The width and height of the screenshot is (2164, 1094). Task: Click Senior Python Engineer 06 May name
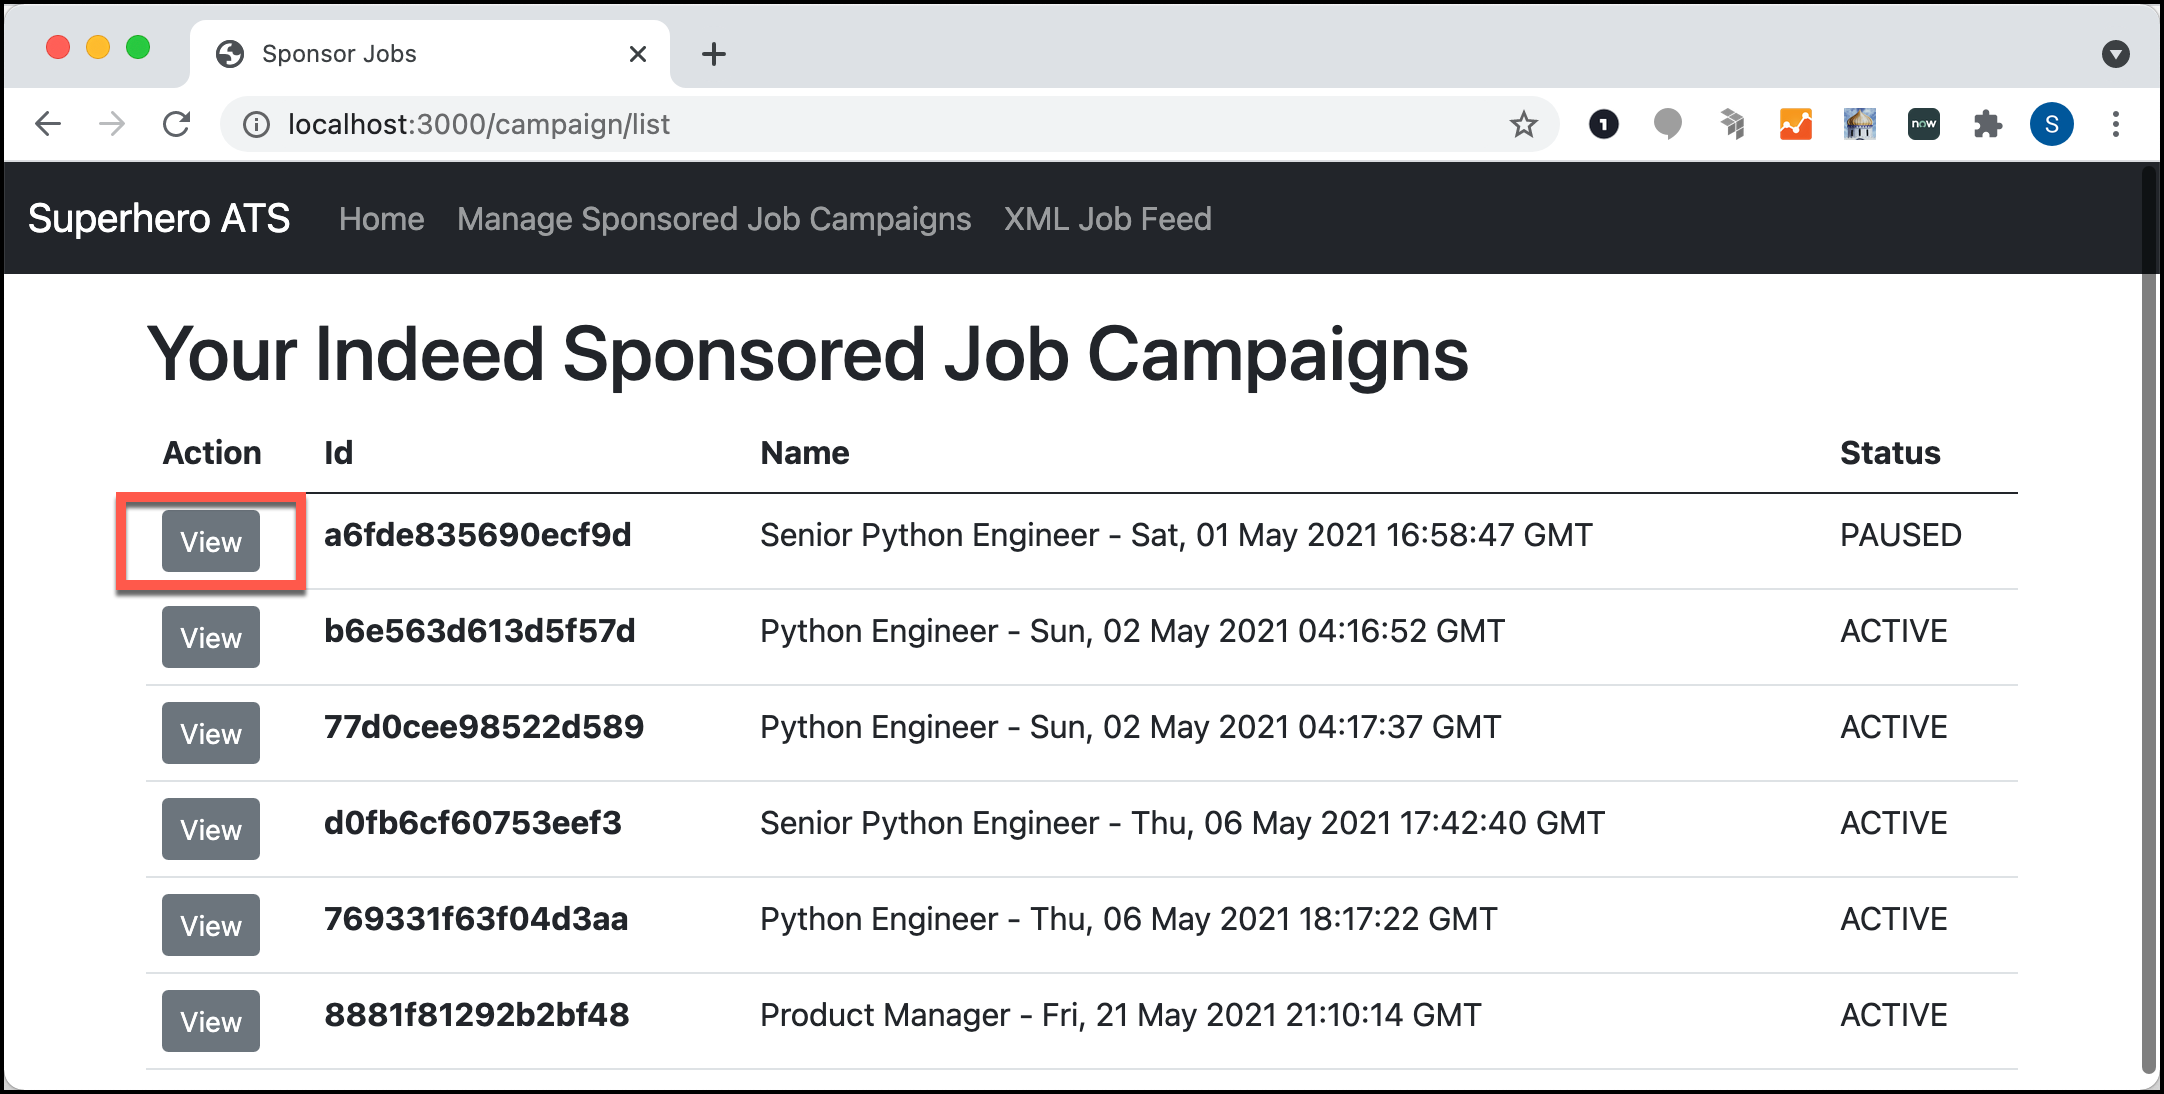point(1182,823)
